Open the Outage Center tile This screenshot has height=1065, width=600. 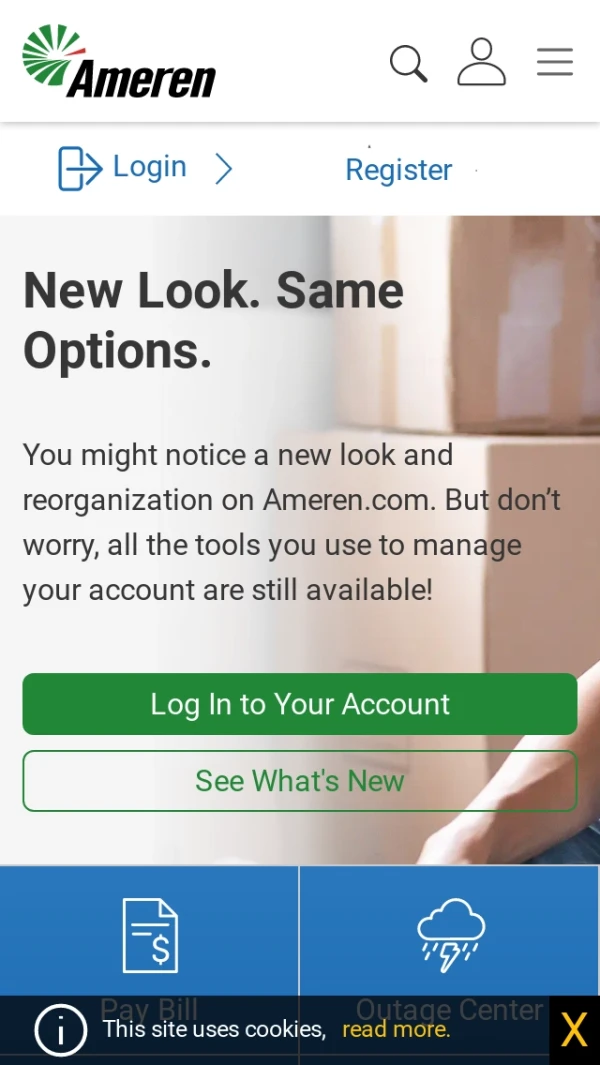[x=450, y=964]
